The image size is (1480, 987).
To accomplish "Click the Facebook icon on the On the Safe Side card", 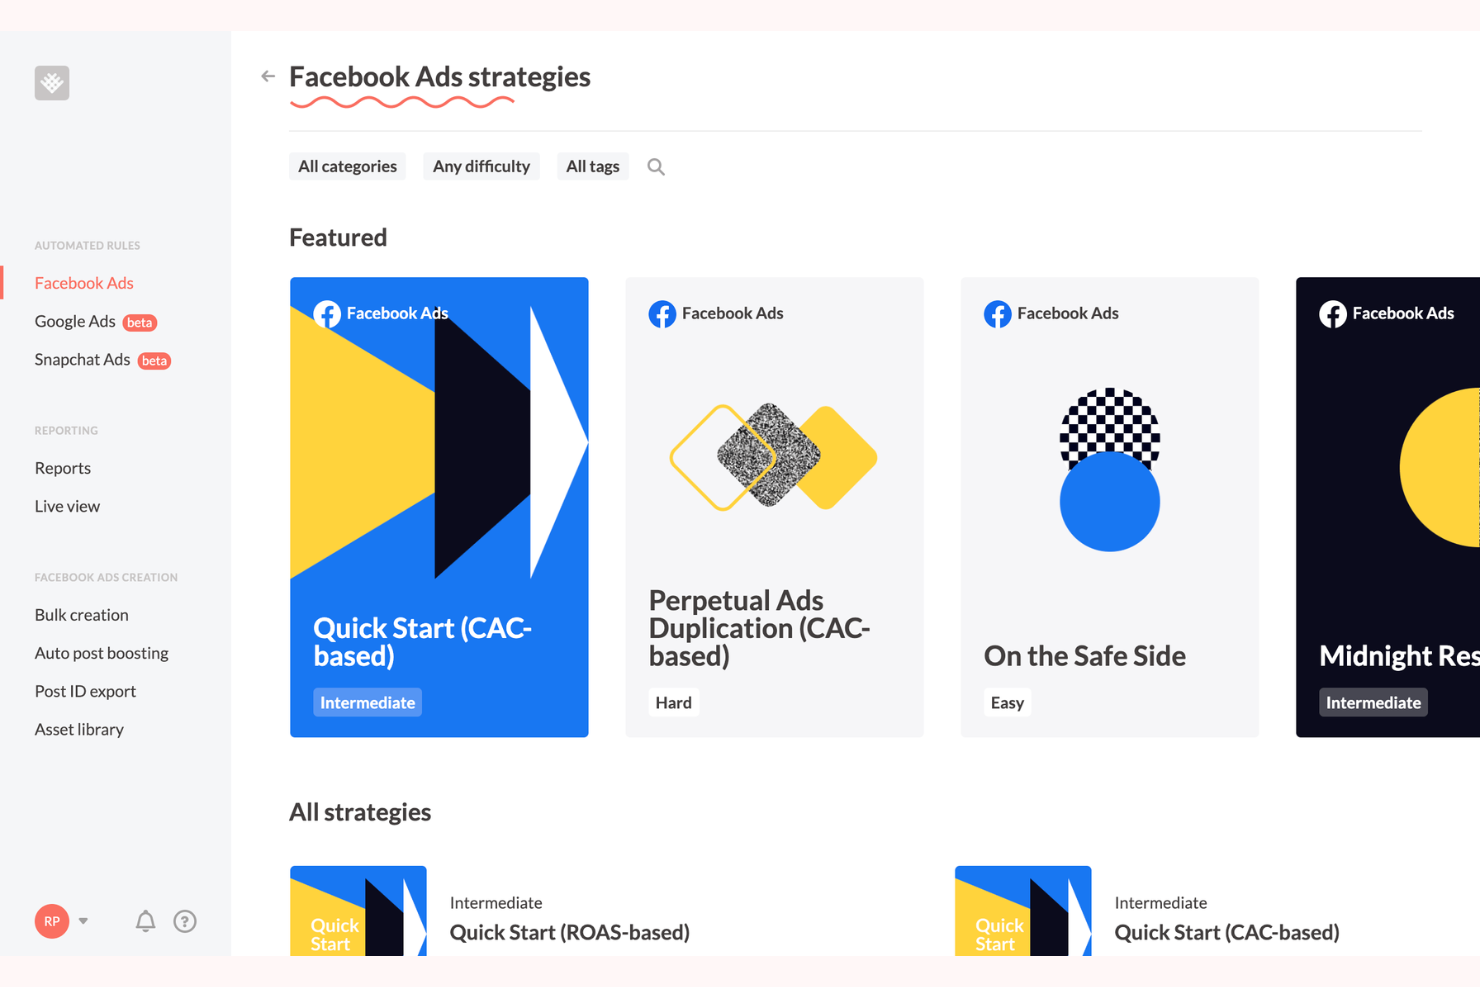I will tap(997, 313).
